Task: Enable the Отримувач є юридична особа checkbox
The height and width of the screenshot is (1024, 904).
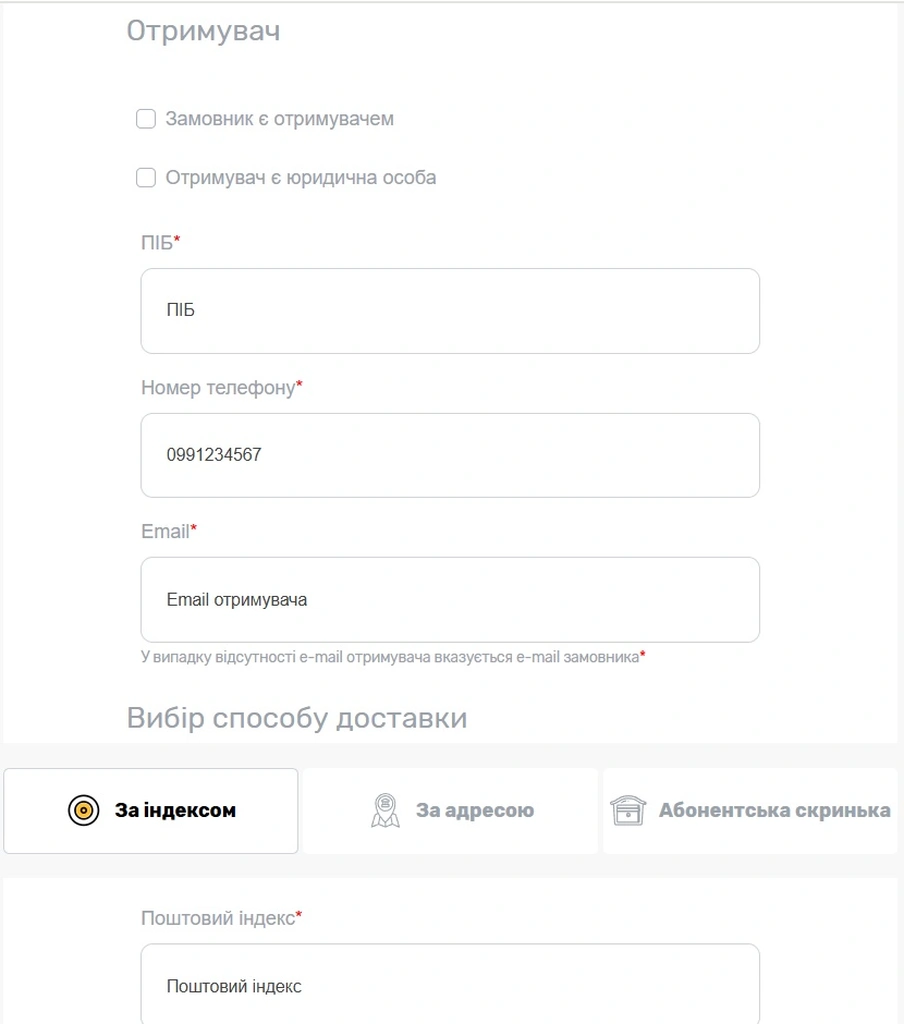Action: [146, 178]
